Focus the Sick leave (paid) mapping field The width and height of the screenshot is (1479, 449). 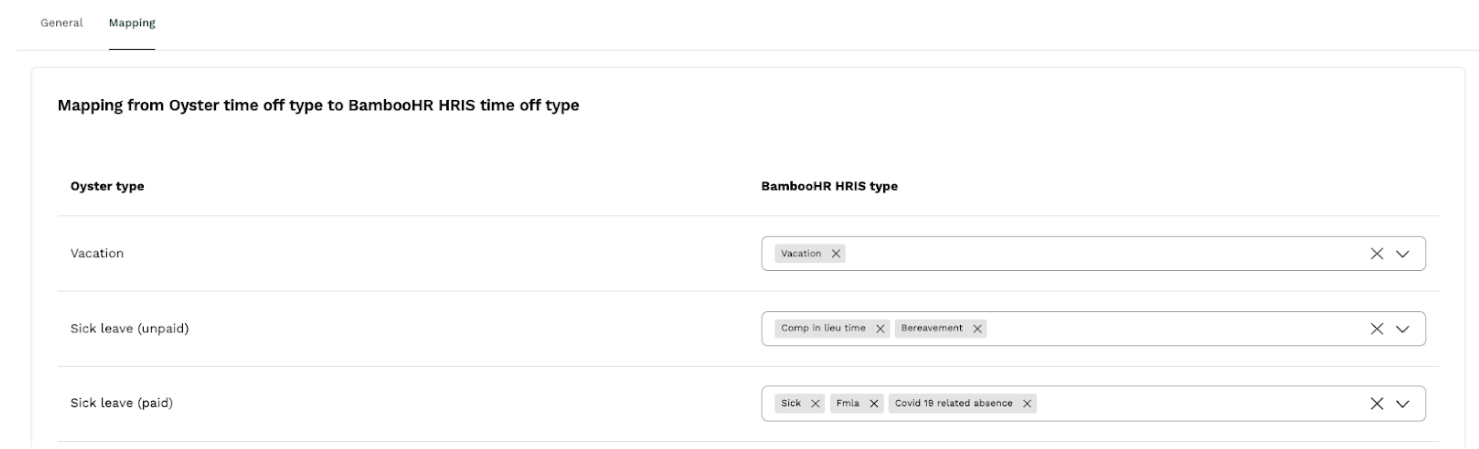[1093, 404]
